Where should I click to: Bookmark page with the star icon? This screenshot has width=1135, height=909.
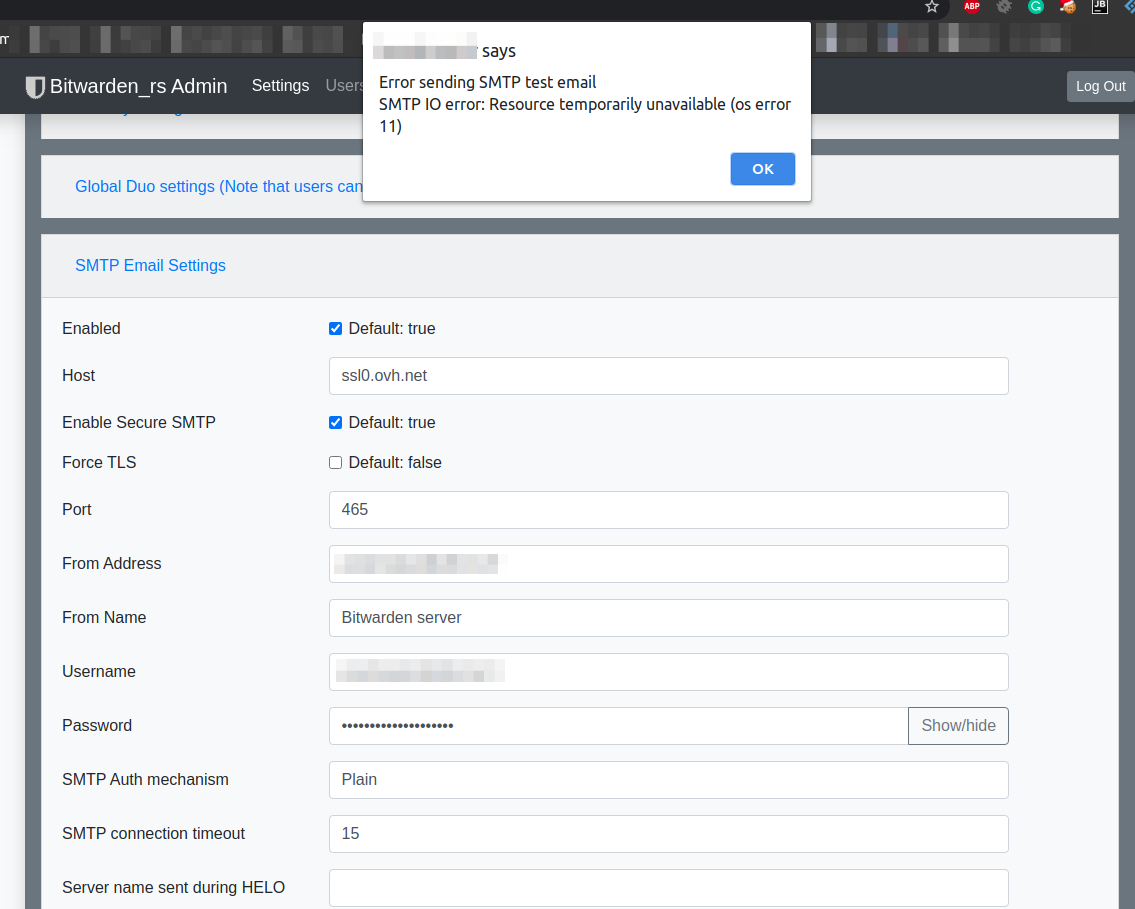tap(932, 7)
